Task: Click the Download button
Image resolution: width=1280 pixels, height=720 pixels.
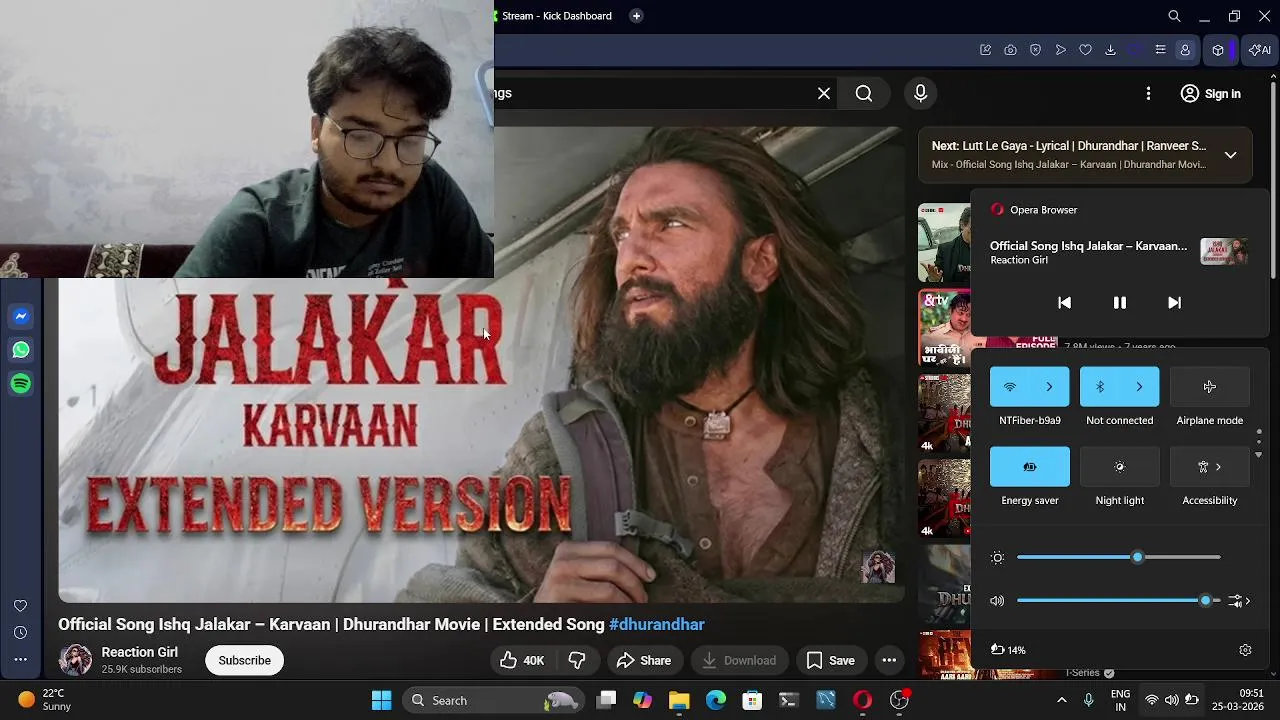Action: 739,660
